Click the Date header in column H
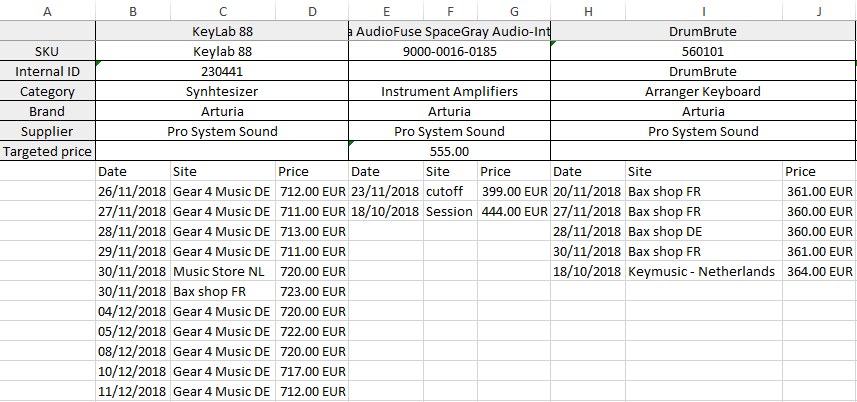857x402 pixels. coord(588,172)
